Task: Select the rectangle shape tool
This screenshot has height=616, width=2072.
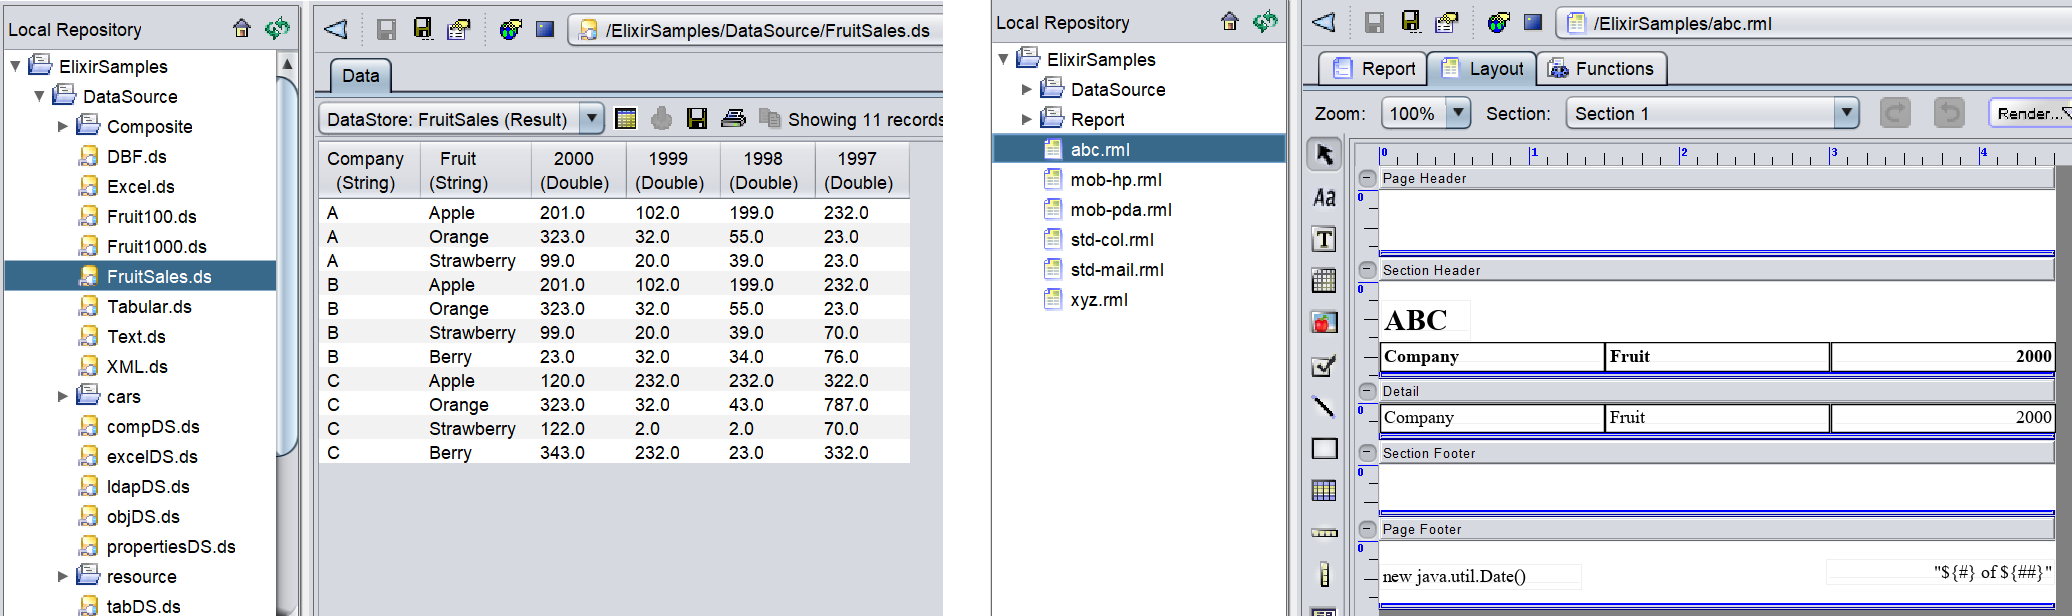Action: click(x=1324, y=449)
